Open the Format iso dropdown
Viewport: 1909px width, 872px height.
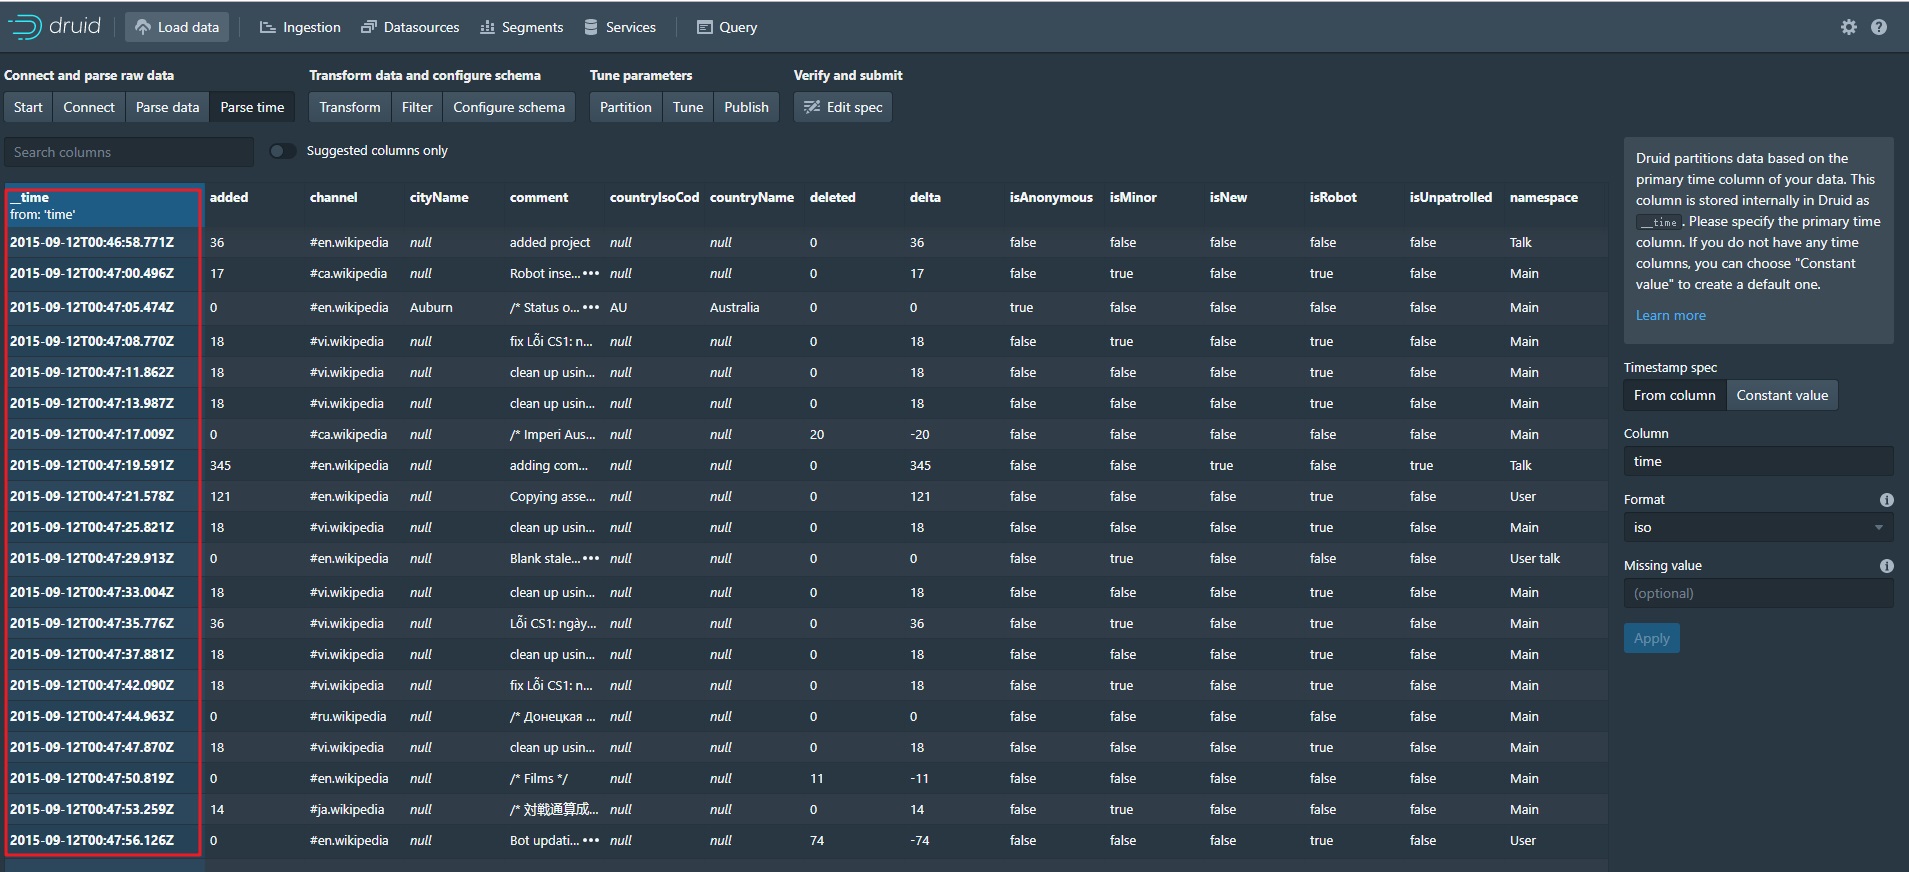[x=1757, y=528]
